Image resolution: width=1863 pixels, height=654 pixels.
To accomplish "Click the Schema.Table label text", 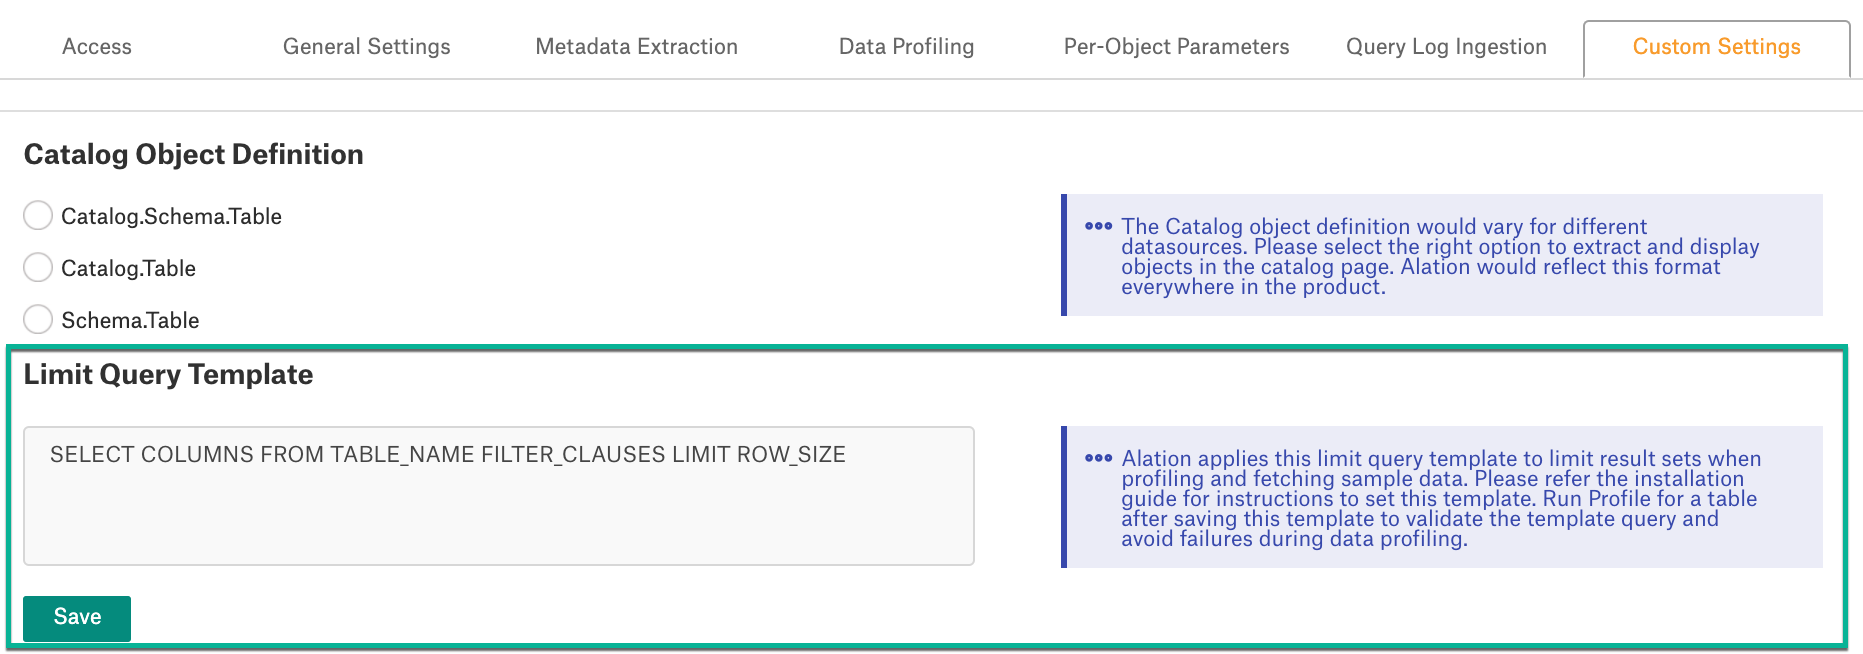I will coord(130,320).
